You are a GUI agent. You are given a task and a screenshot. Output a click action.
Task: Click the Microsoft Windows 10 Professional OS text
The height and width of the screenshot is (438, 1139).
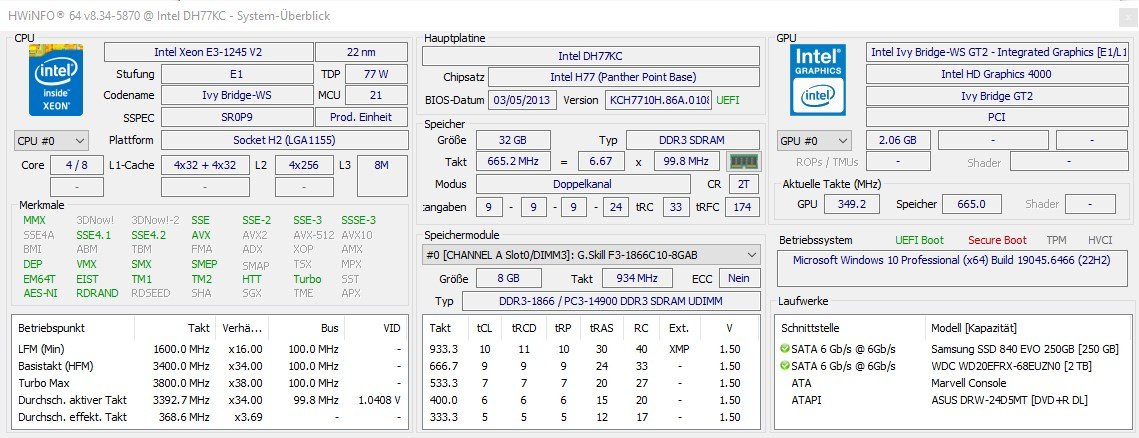point(952,259)
